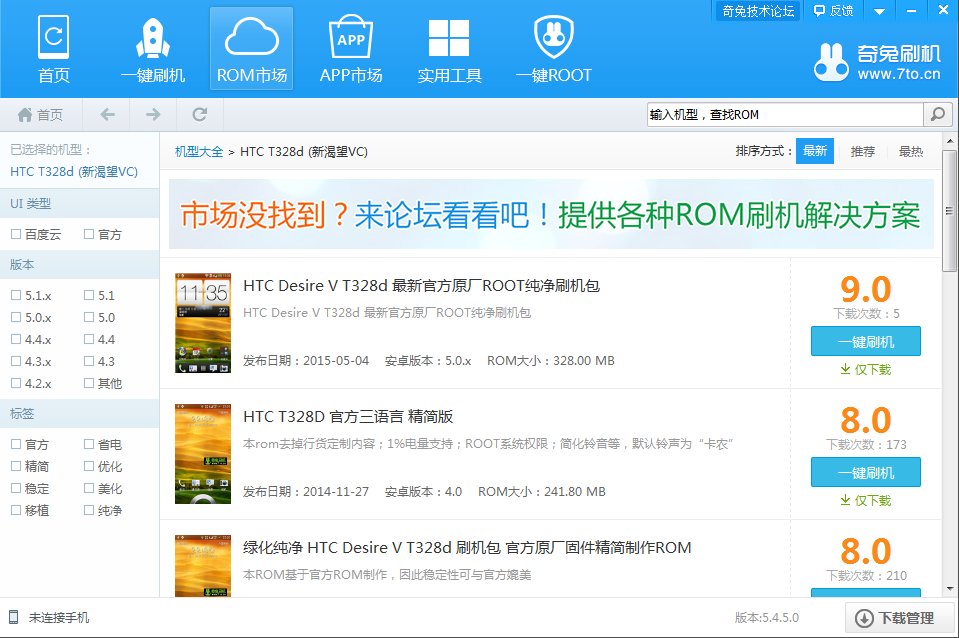
Task: Go back with the left arrow
Action: coord(107,114)
